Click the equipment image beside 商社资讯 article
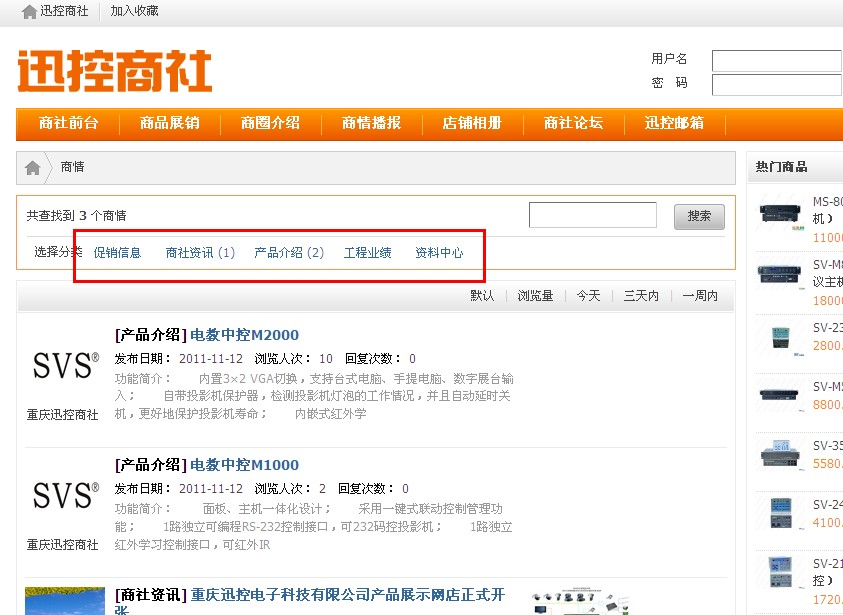The height and width of the screenshot is (615, 843). (x=581, y=602)
